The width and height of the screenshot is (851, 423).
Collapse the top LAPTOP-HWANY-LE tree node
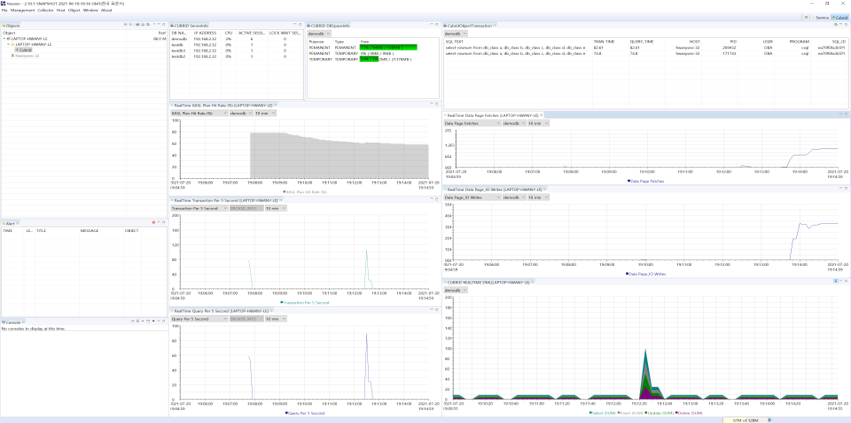click(x=5, y=39)
